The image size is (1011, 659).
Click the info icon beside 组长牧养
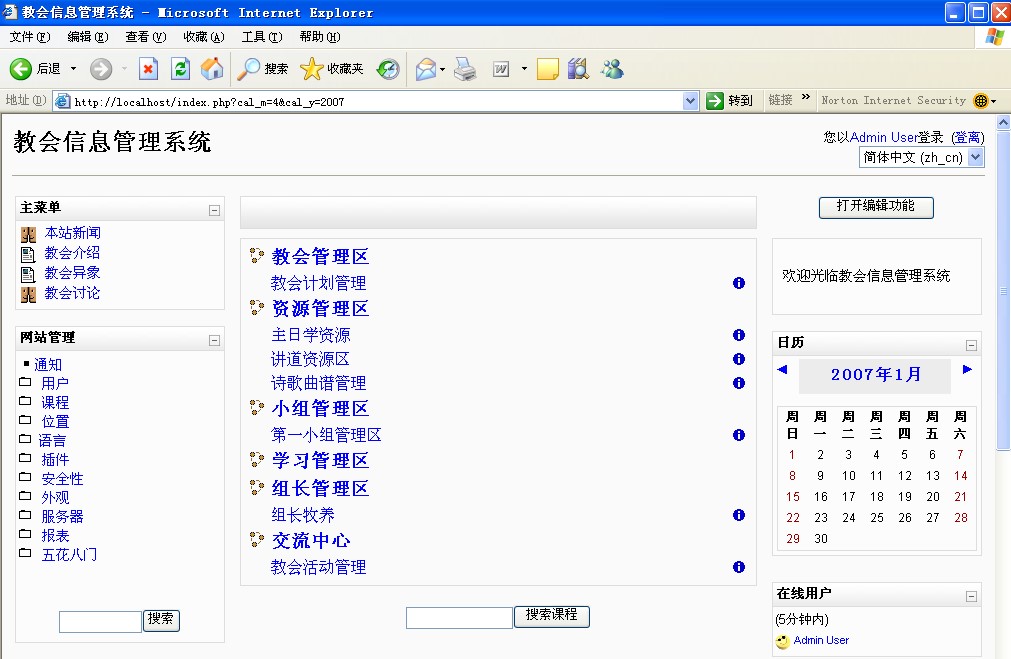click(739, 515)
